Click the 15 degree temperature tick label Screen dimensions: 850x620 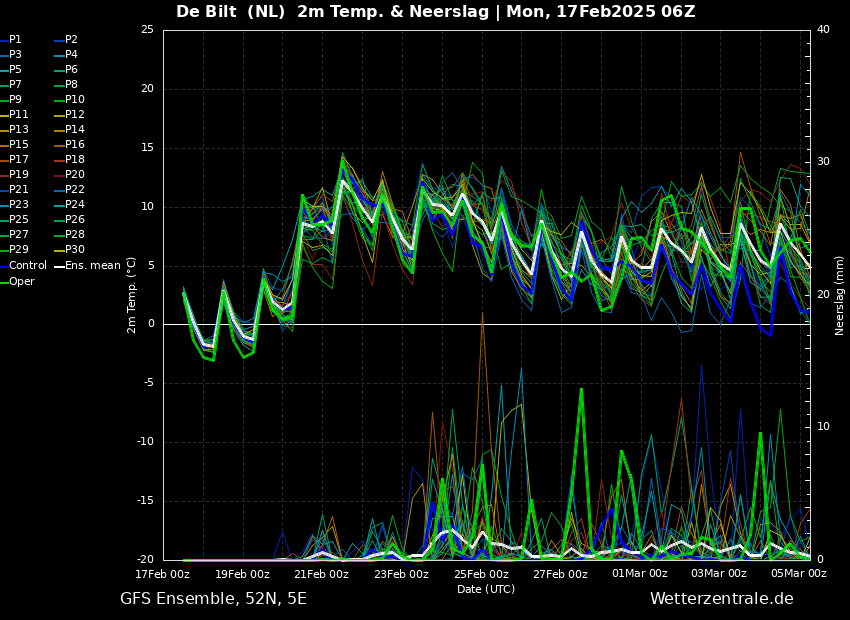coord(147,148)
